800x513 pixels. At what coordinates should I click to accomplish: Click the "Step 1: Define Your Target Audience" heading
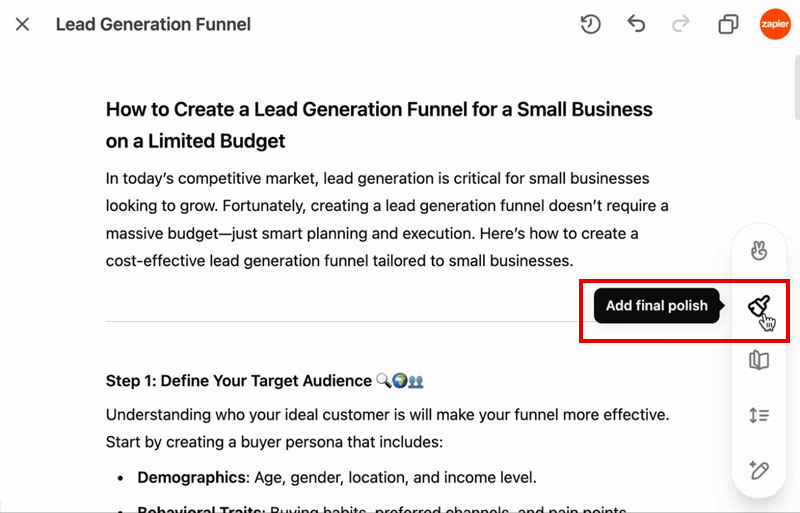coord(238,381)
